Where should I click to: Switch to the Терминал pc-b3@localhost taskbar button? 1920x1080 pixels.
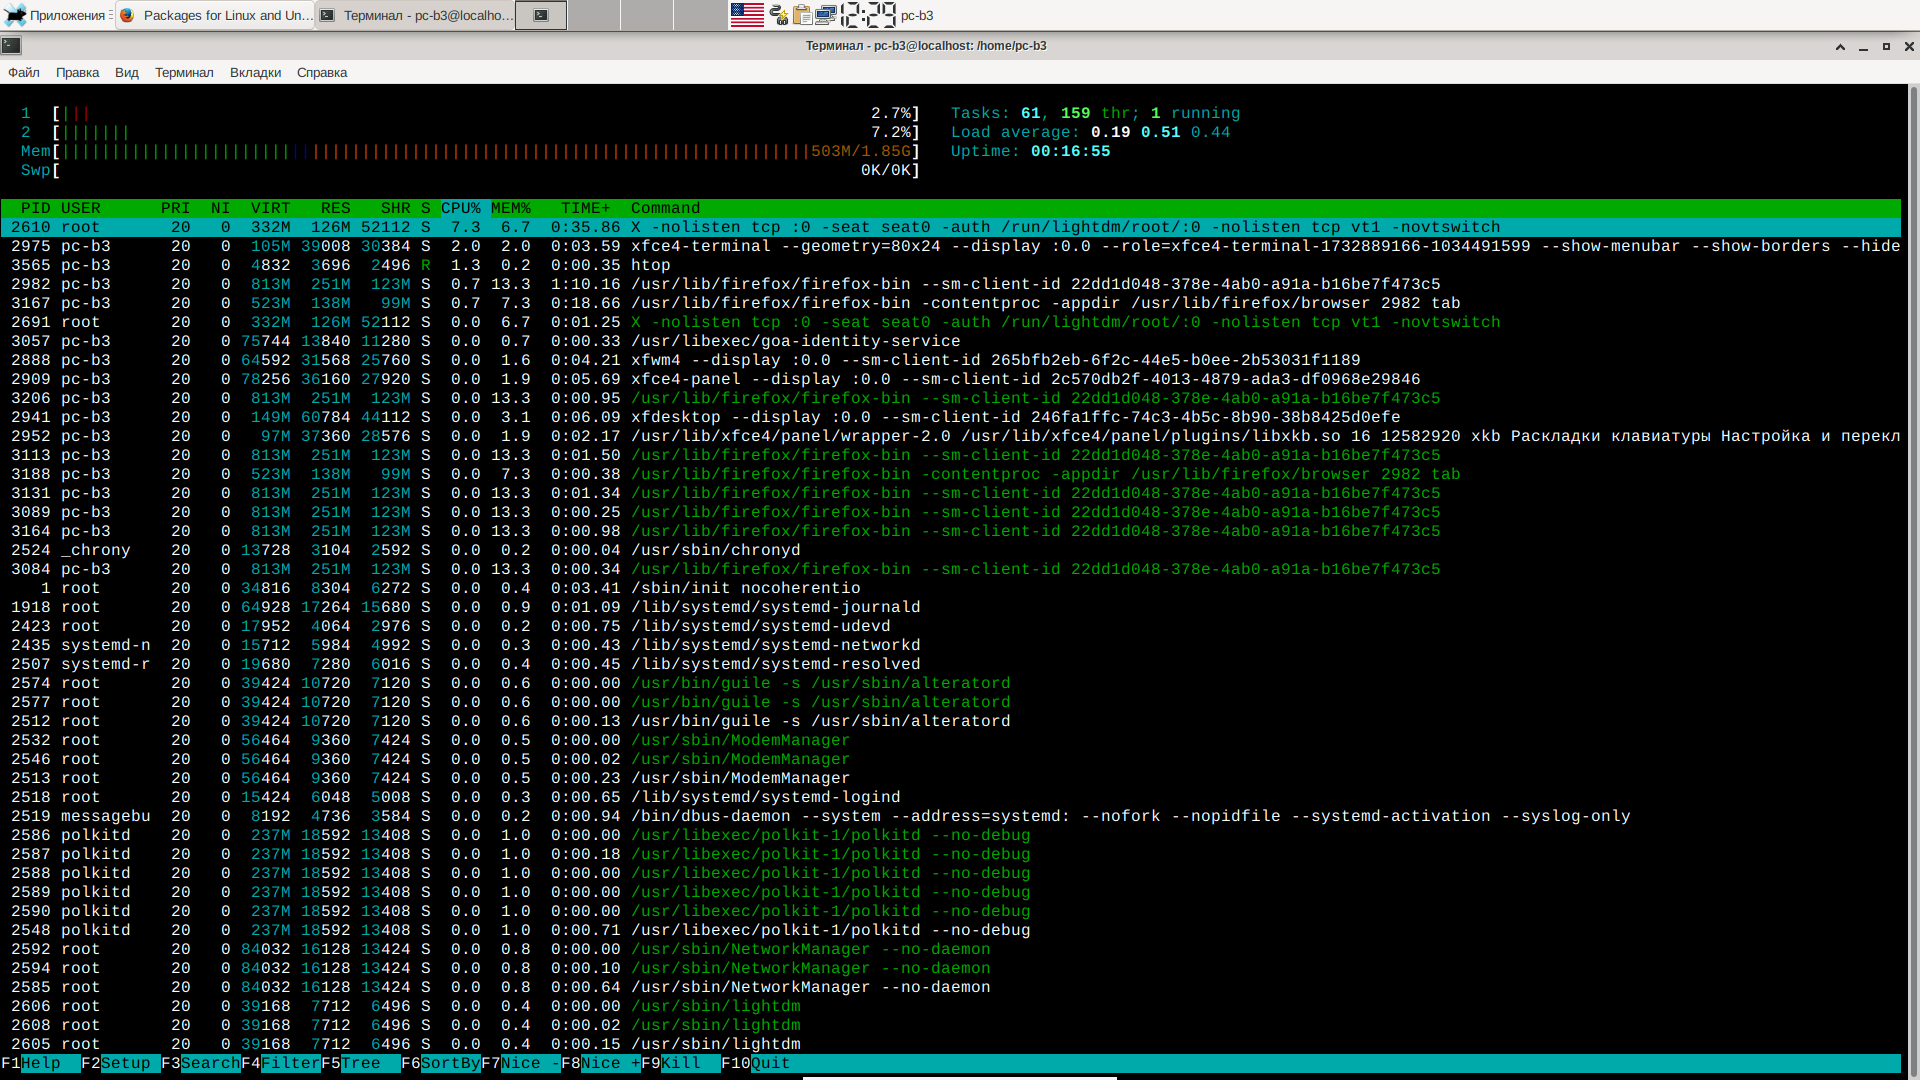[415, 15]
